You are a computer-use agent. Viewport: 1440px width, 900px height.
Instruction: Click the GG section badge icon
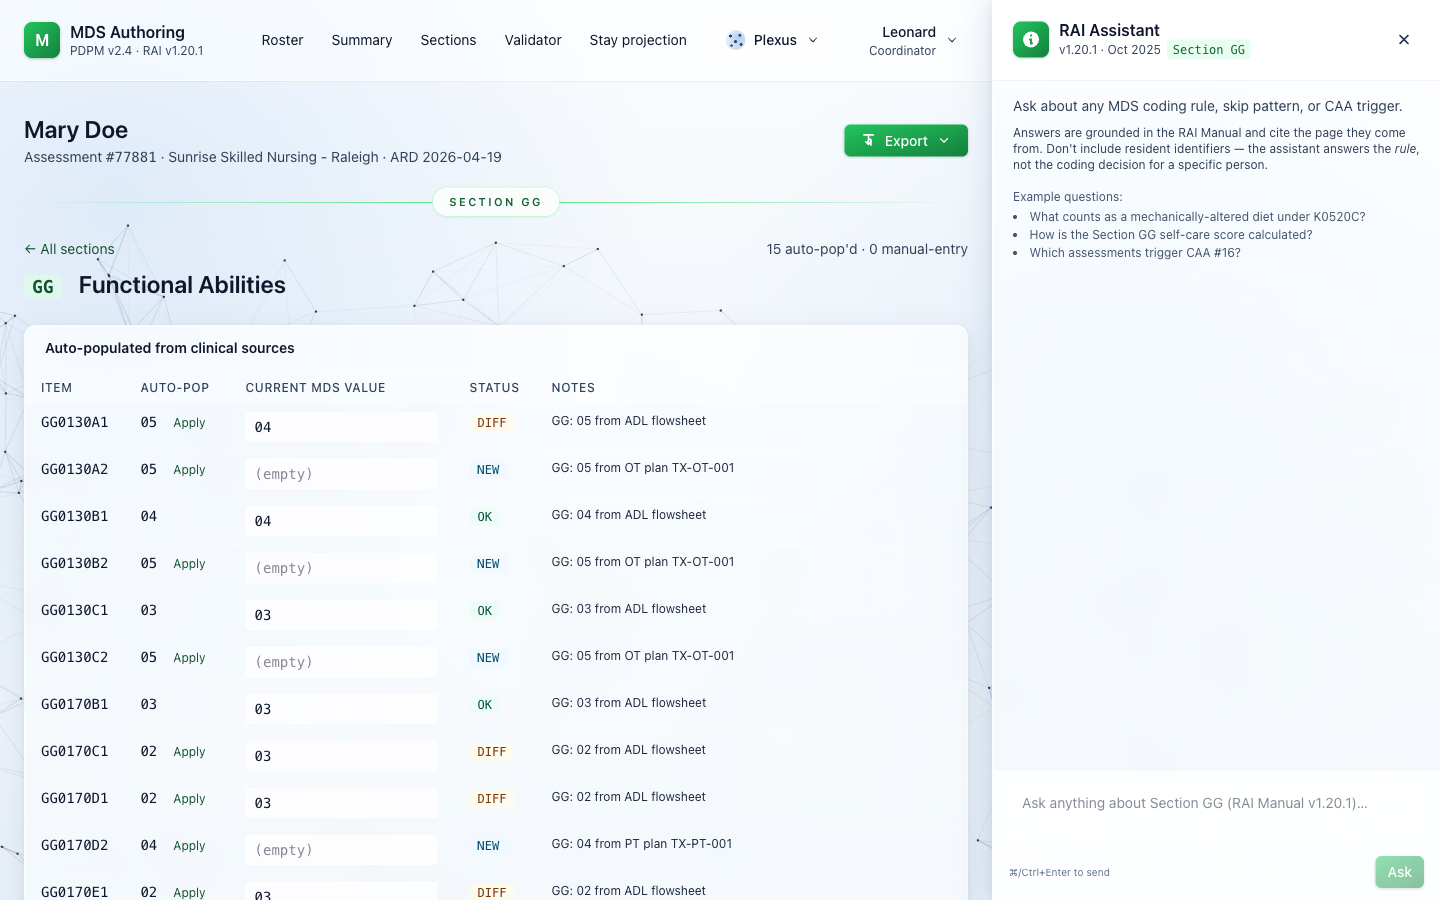pos(43,287)
